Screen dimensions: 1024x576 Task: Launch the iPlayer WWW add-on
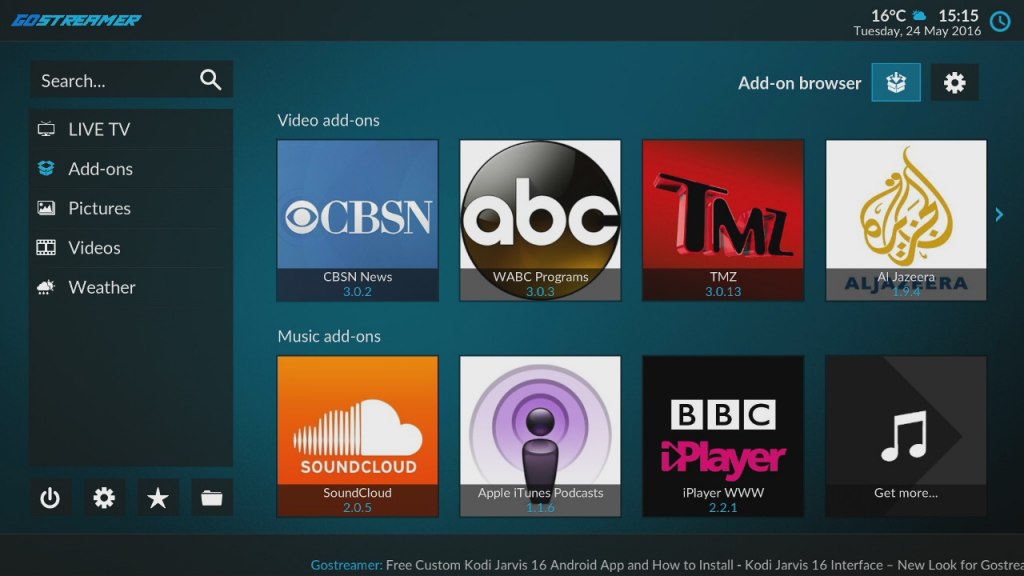723,436
